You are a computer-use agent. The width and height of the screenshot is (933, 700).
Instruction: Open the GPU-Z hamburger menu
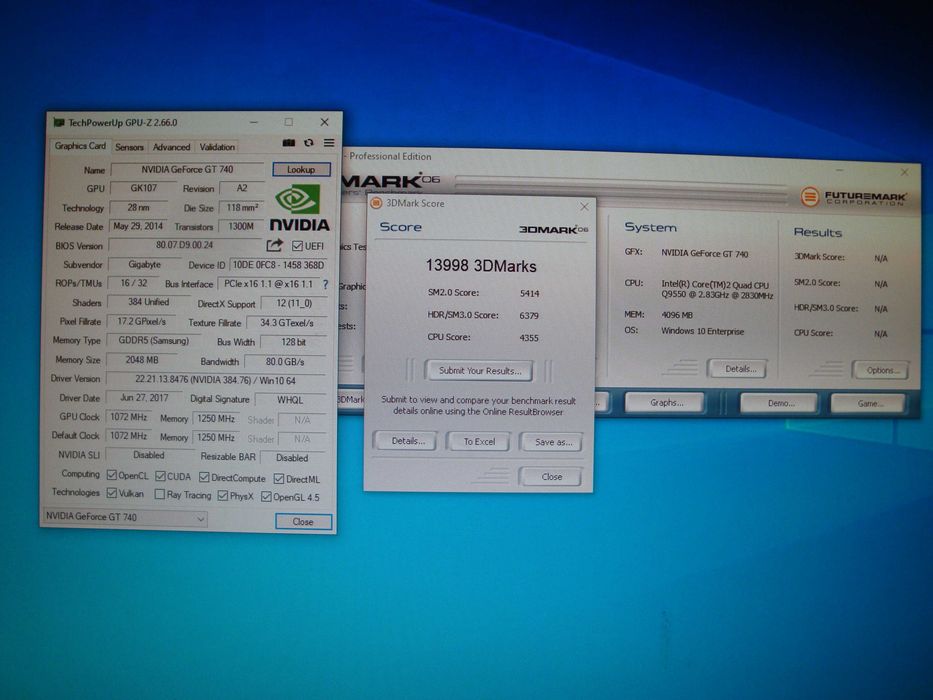coord(328,143)
